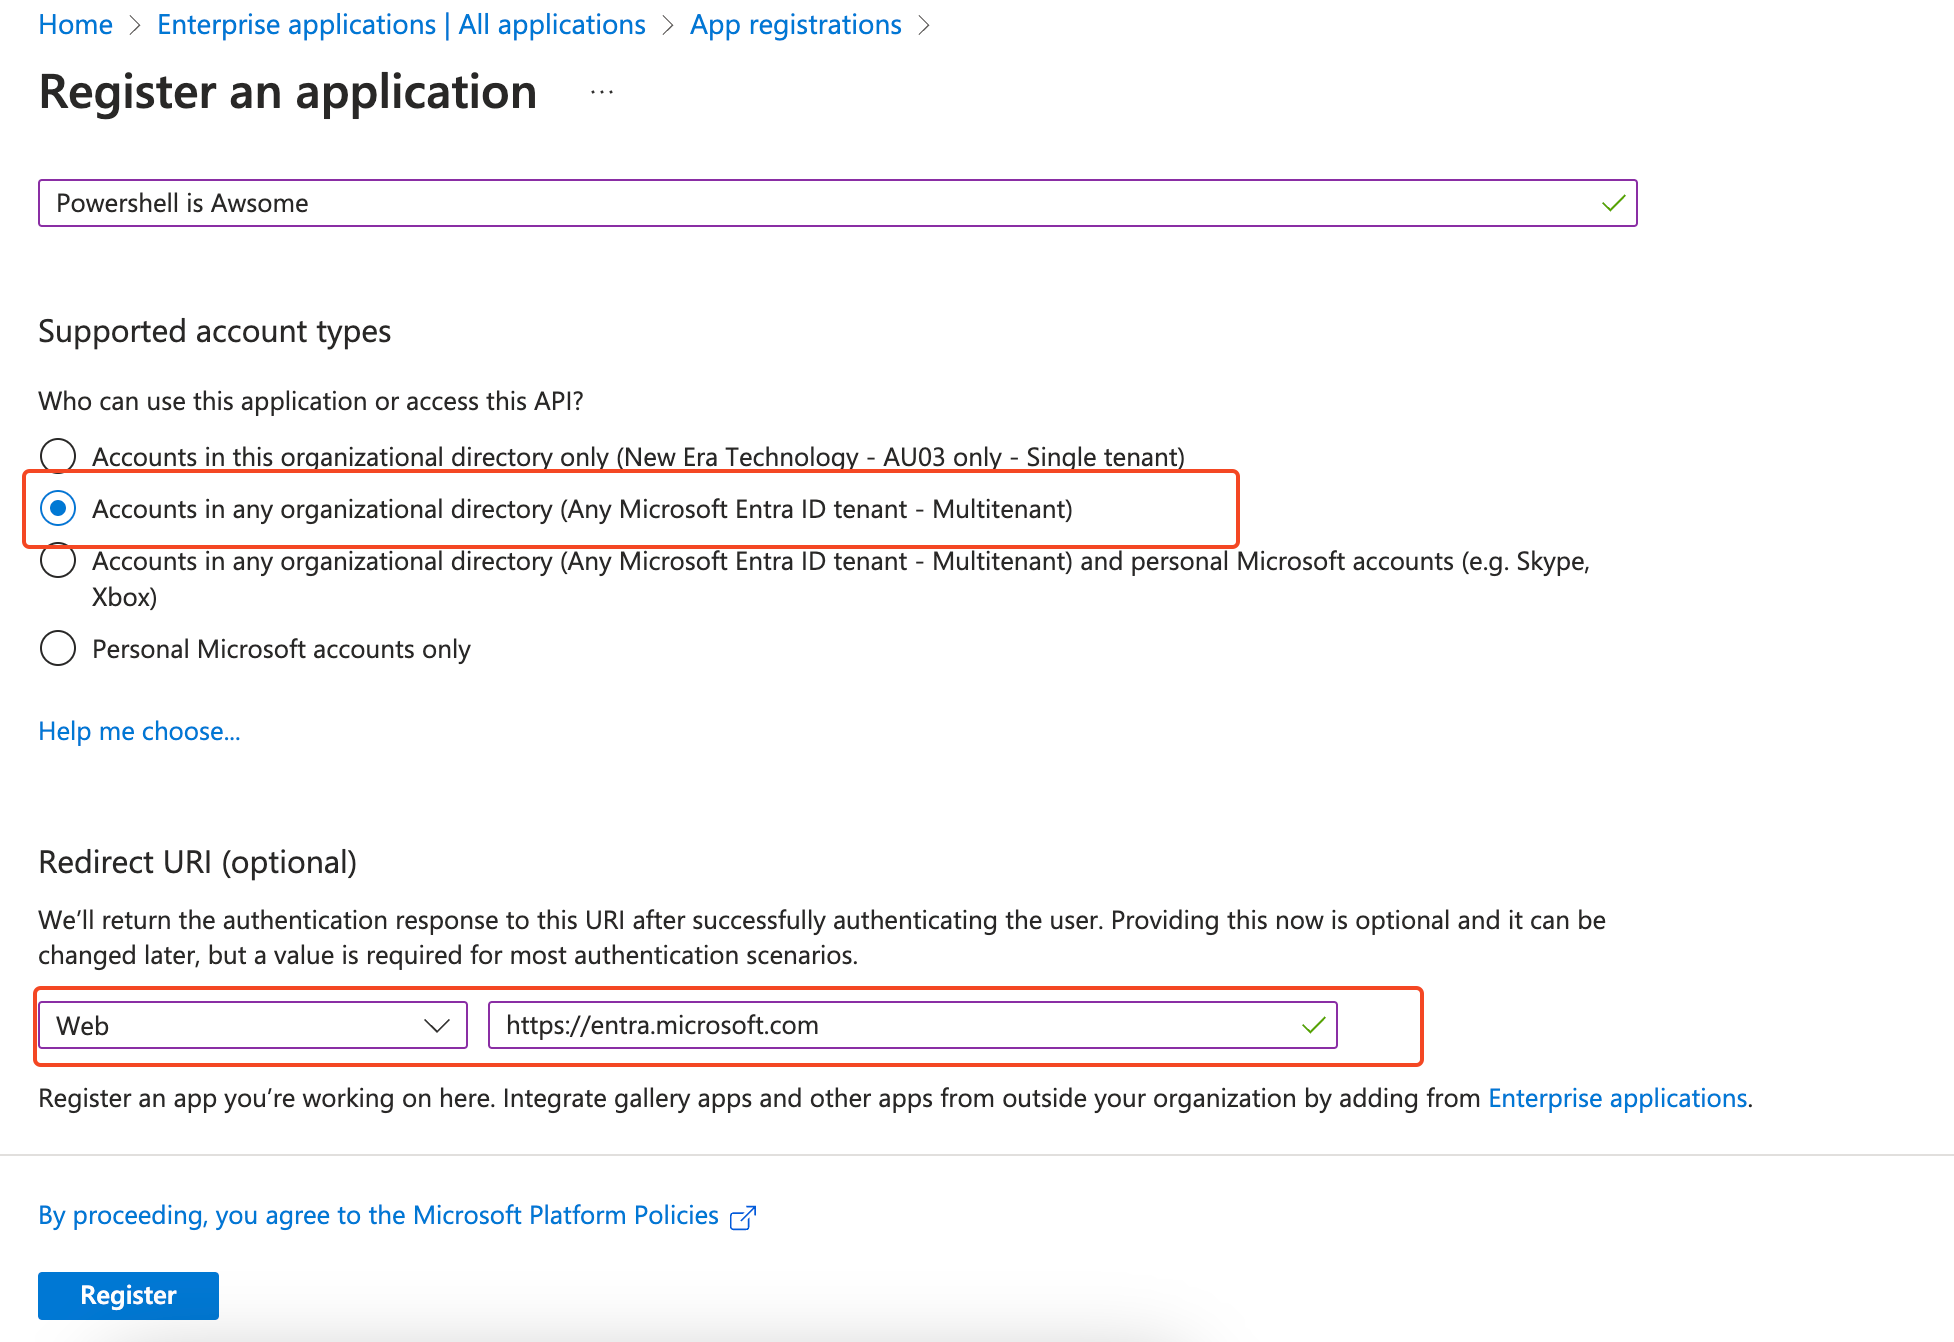This screenshot has height=1342, width=1954.
Task: Click the chevron arrow in Web dropdown
Action: point(436,1026)
